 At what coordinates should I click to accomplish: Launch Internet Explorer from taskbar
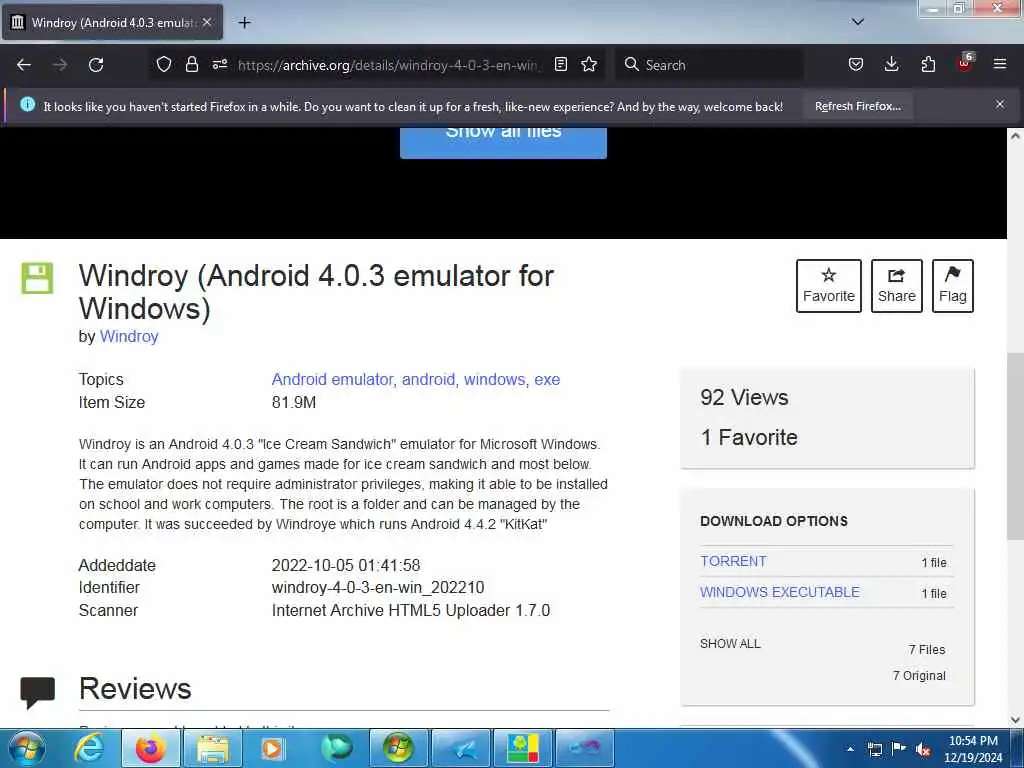pos(88,748)
